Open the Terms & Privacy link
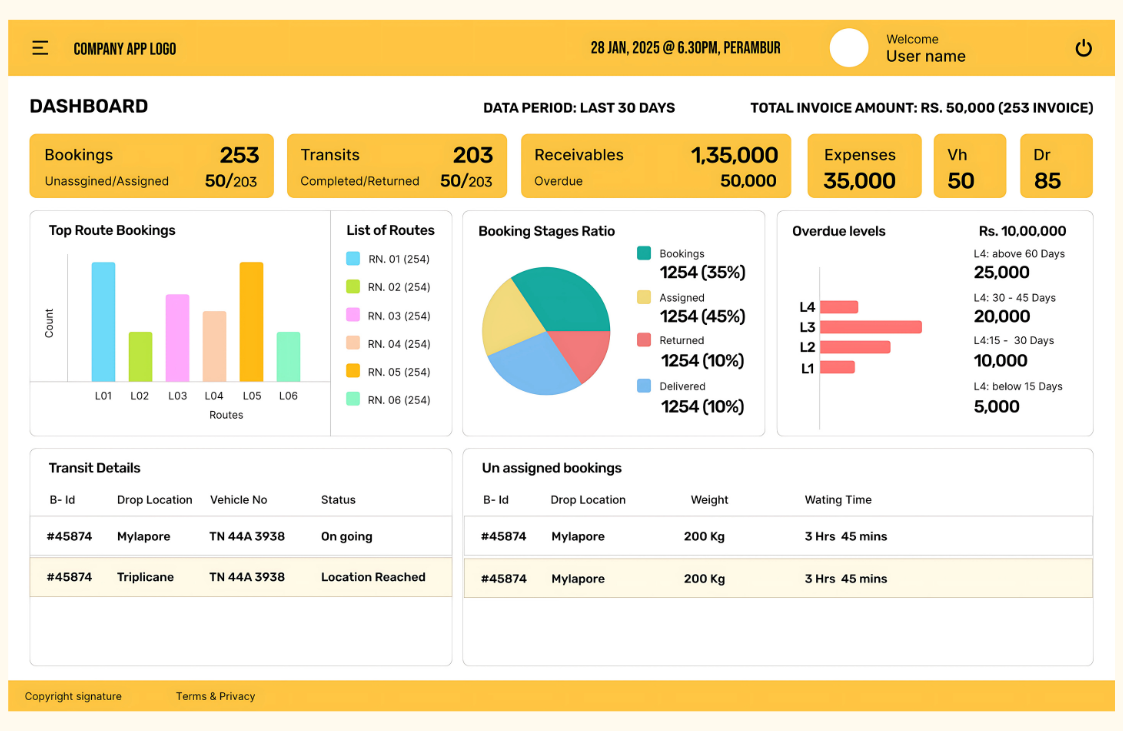 (216, 696)
